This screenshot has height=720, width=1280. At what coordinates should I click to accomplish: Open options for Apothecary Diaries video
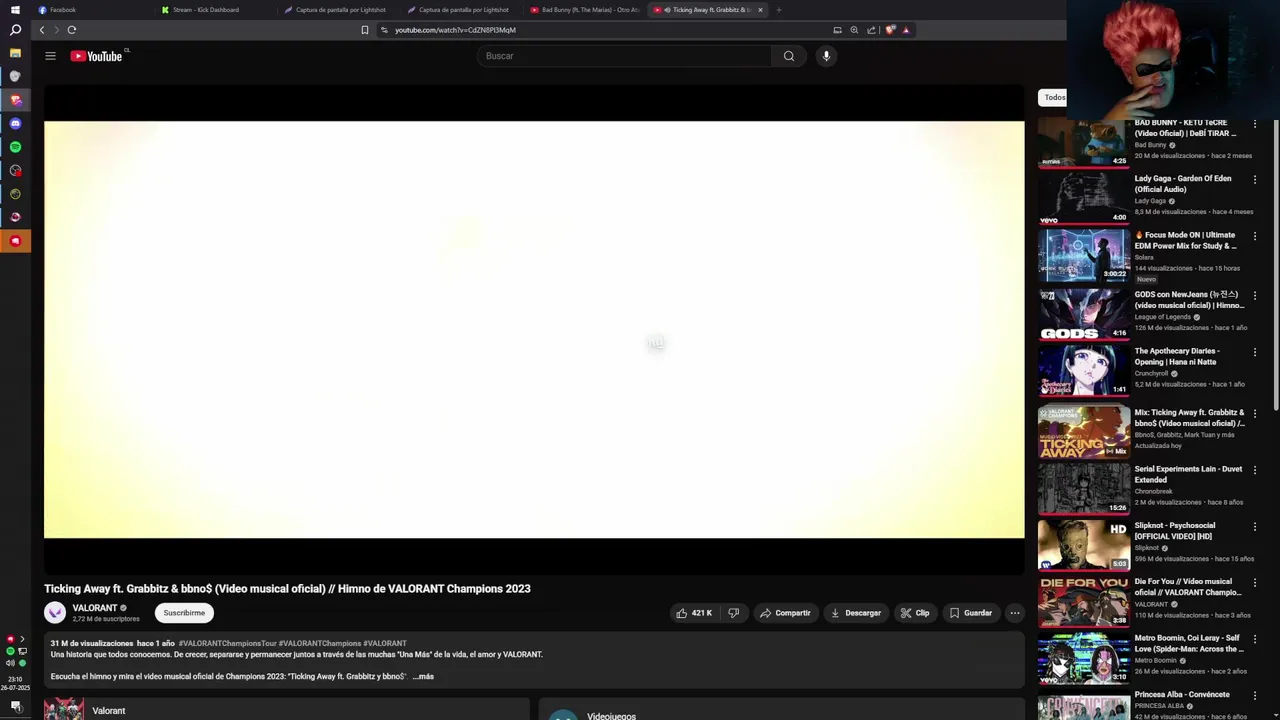click(1255, 352)
